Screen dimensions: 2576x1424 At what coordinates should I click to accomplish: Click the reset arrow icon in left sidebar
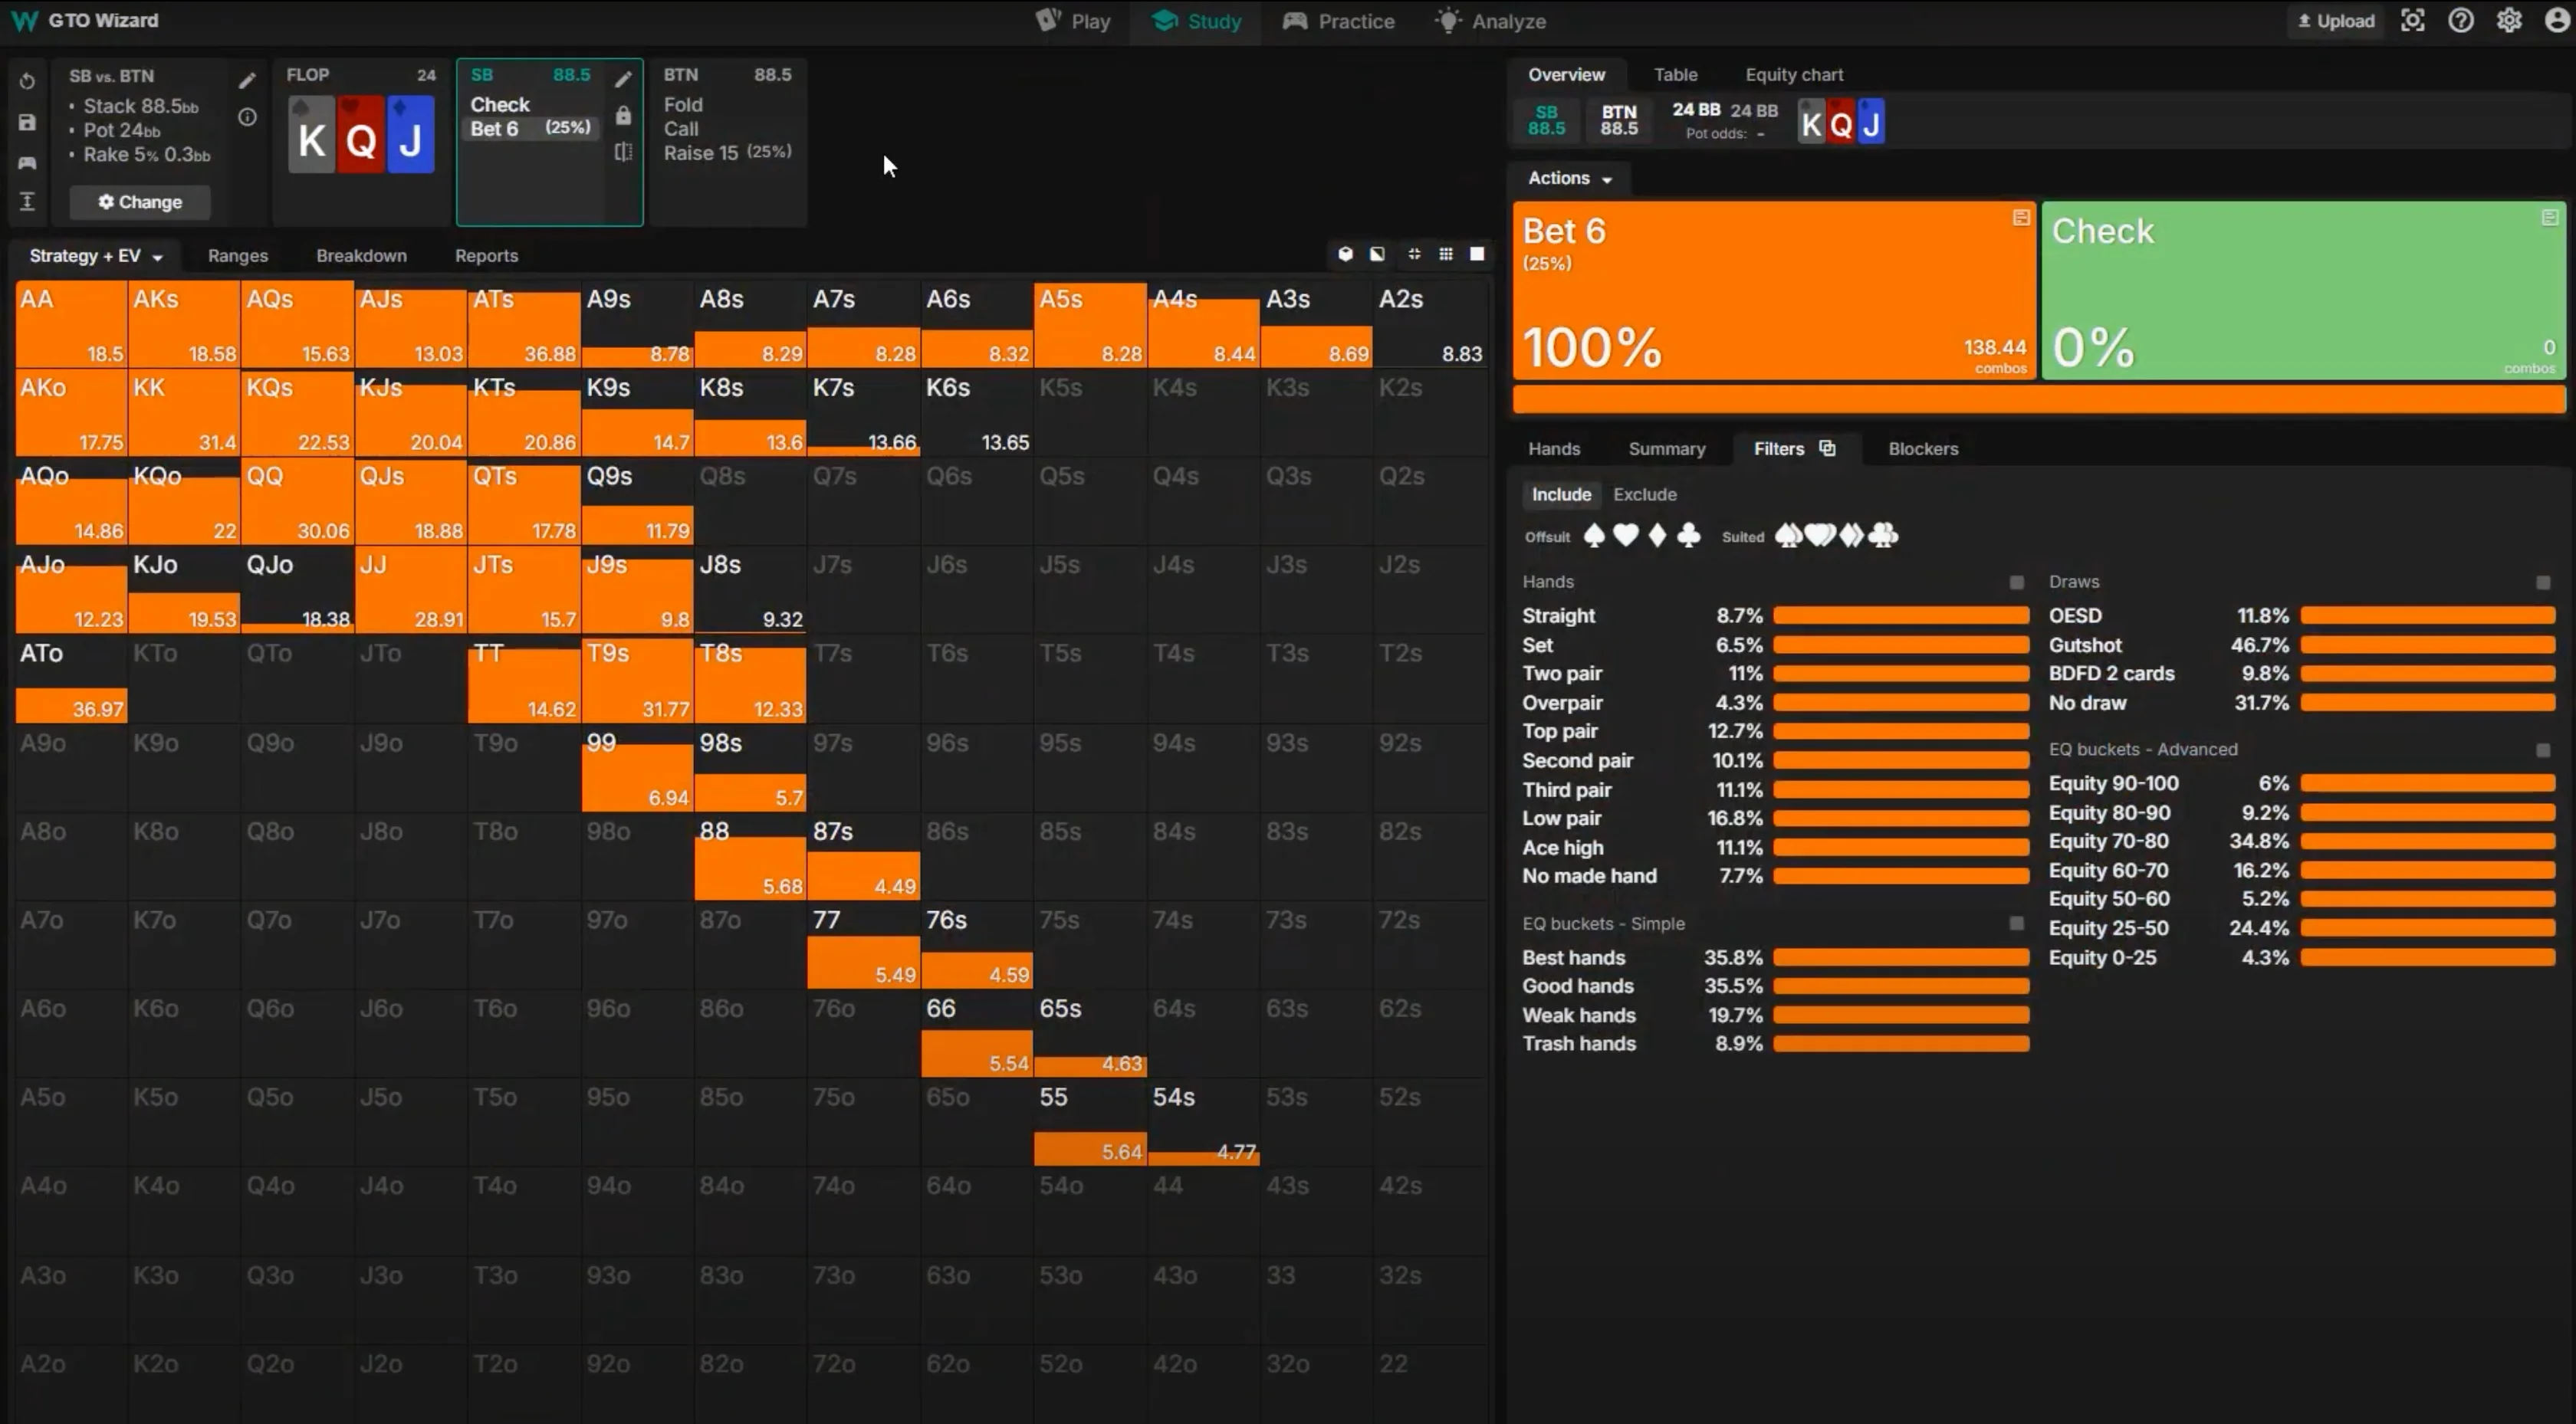pos(27,81)
